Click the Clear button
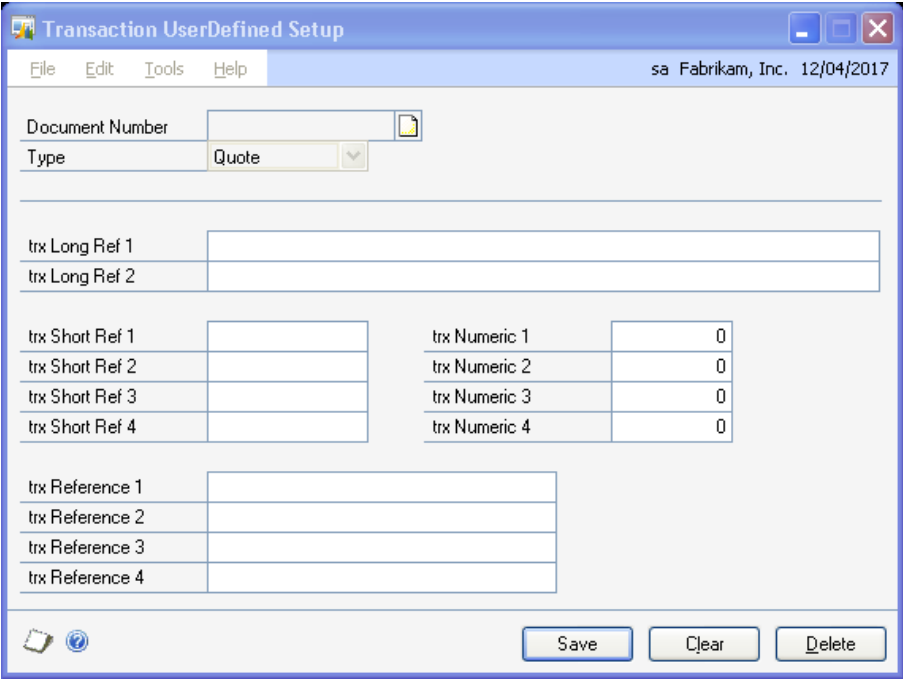The height and width of the screenshot is (680, 903). coord(704,645)
